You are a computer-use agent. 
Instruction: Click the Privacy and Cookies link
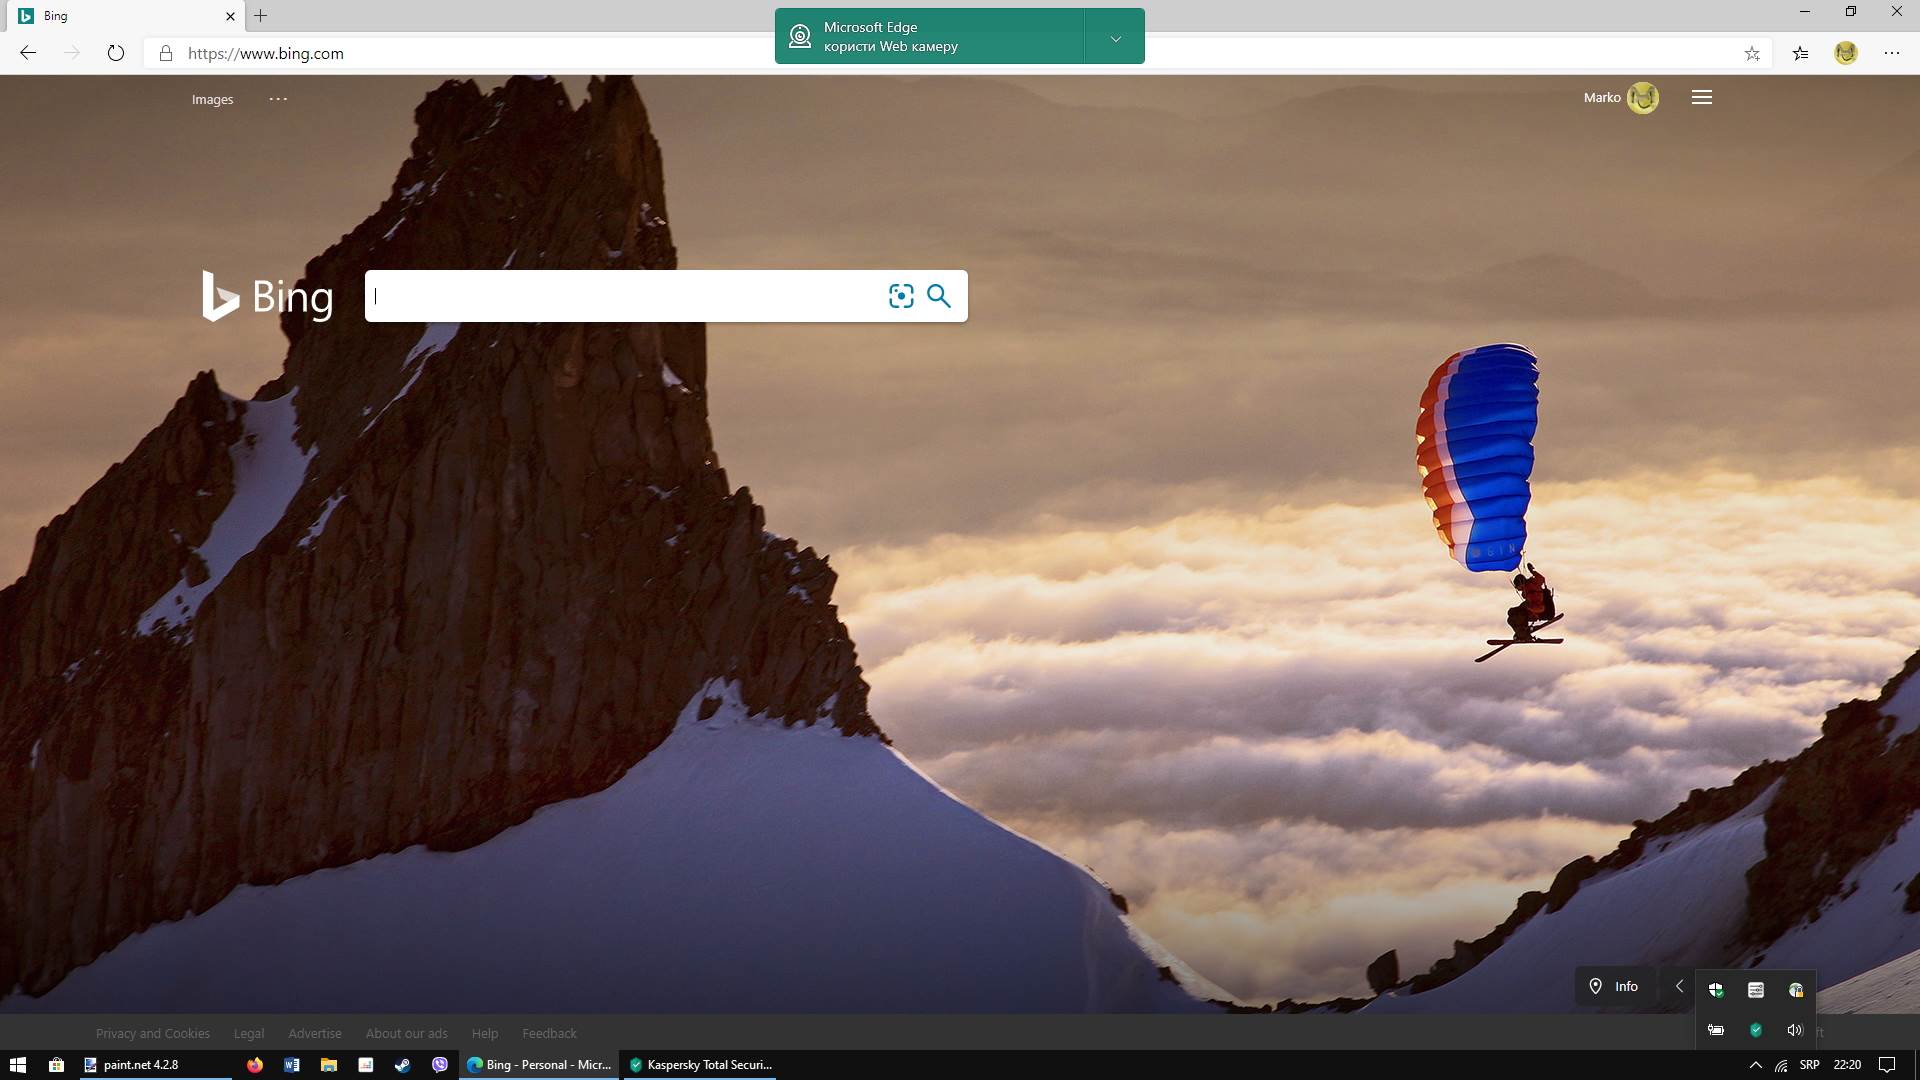click(x=153, y=1033)
